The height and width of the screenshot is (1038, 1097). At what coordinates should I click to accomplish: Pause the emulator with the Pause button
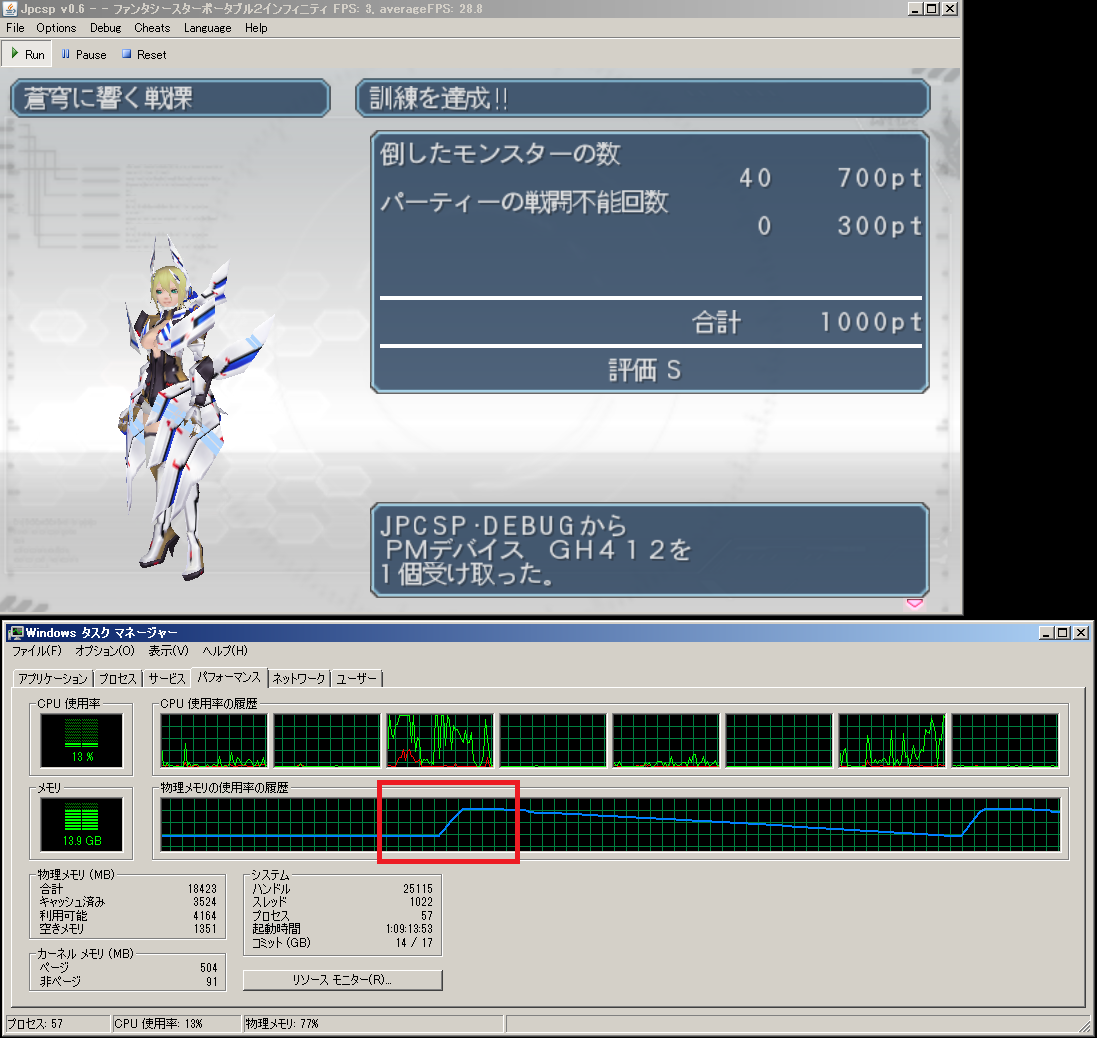click(83, 55)
